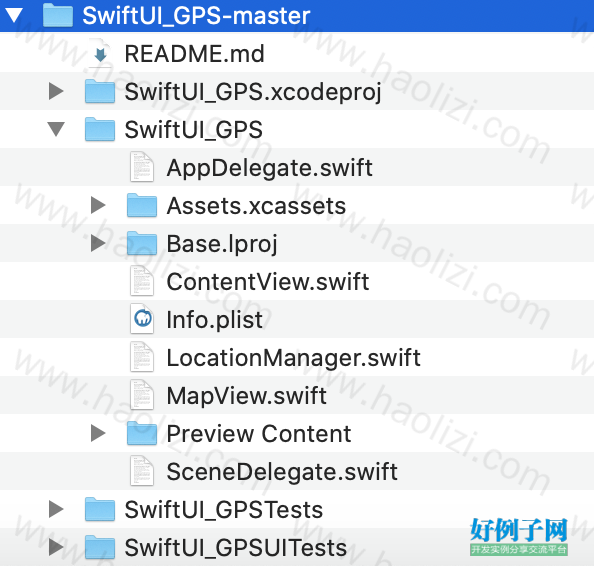Click the SwiftUI_GPS-master folder icon
This screenshot has height=566, width=594.
[58, 15]
